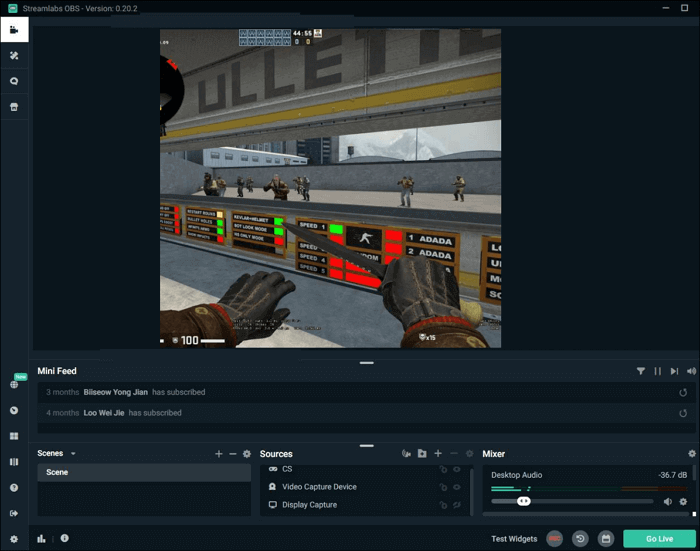The width and height of the screenshot is (700, 551).
Task: Select the Scene item in Scenes list
Action: tap(143, 472)
